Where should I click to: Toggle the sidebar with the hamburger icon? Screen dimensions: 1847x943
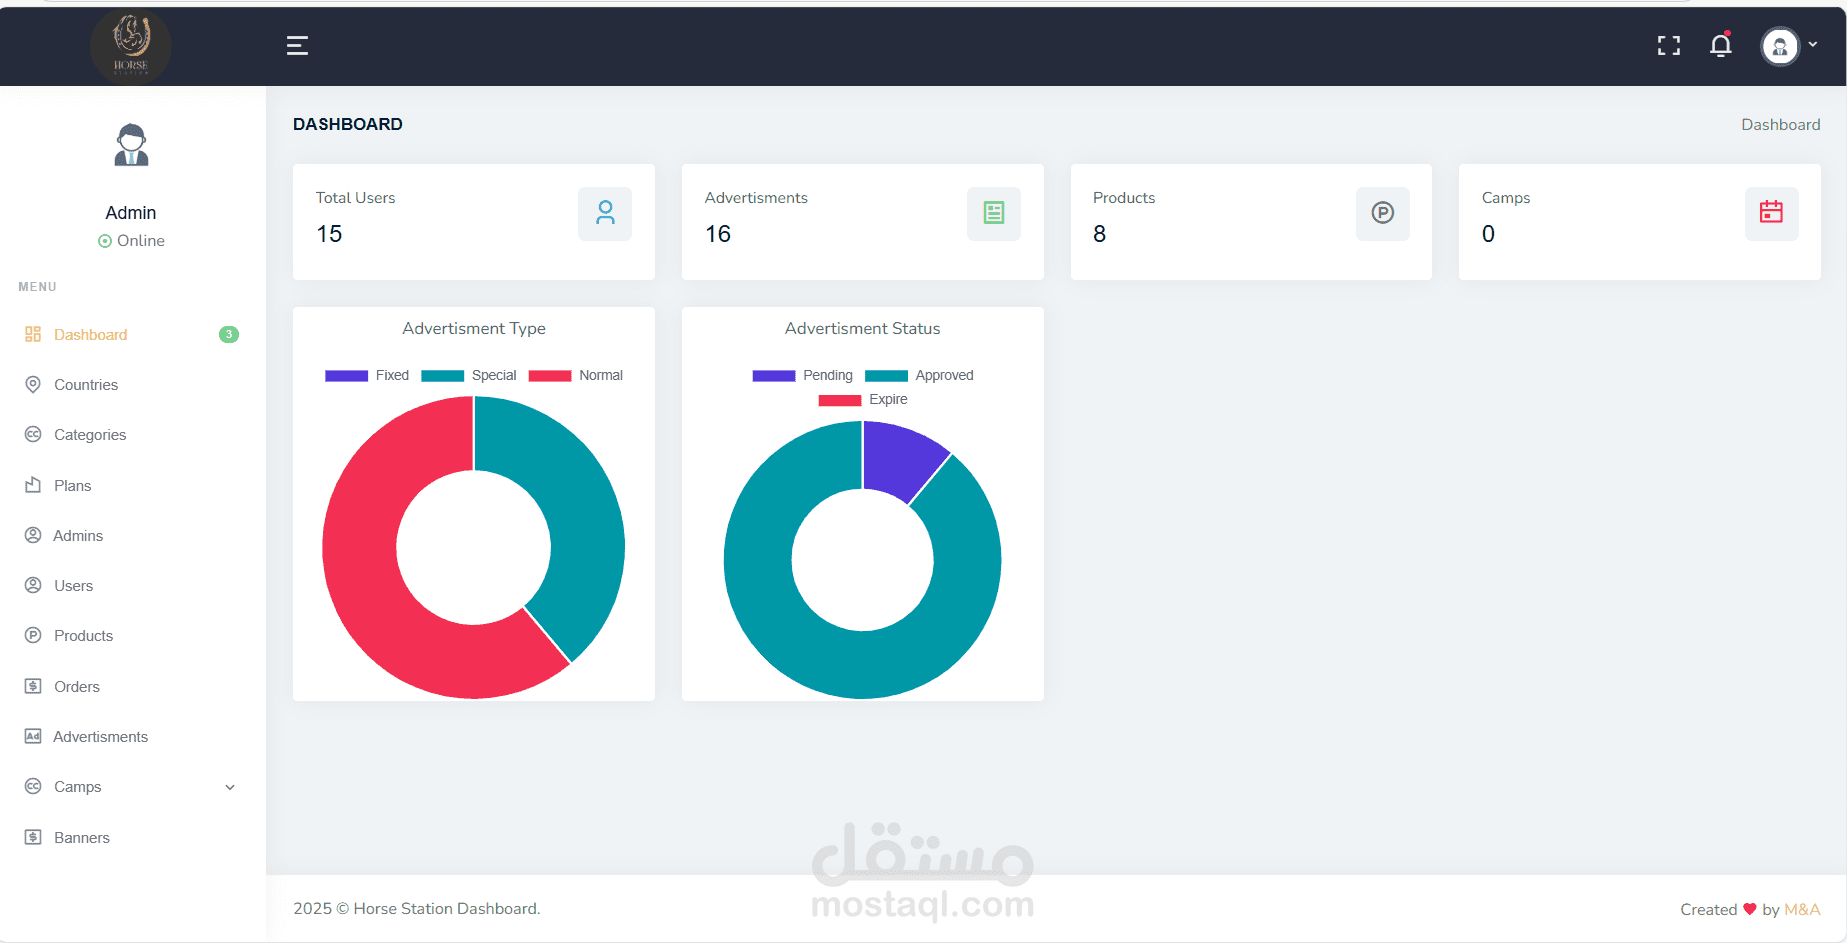point(297,45)
